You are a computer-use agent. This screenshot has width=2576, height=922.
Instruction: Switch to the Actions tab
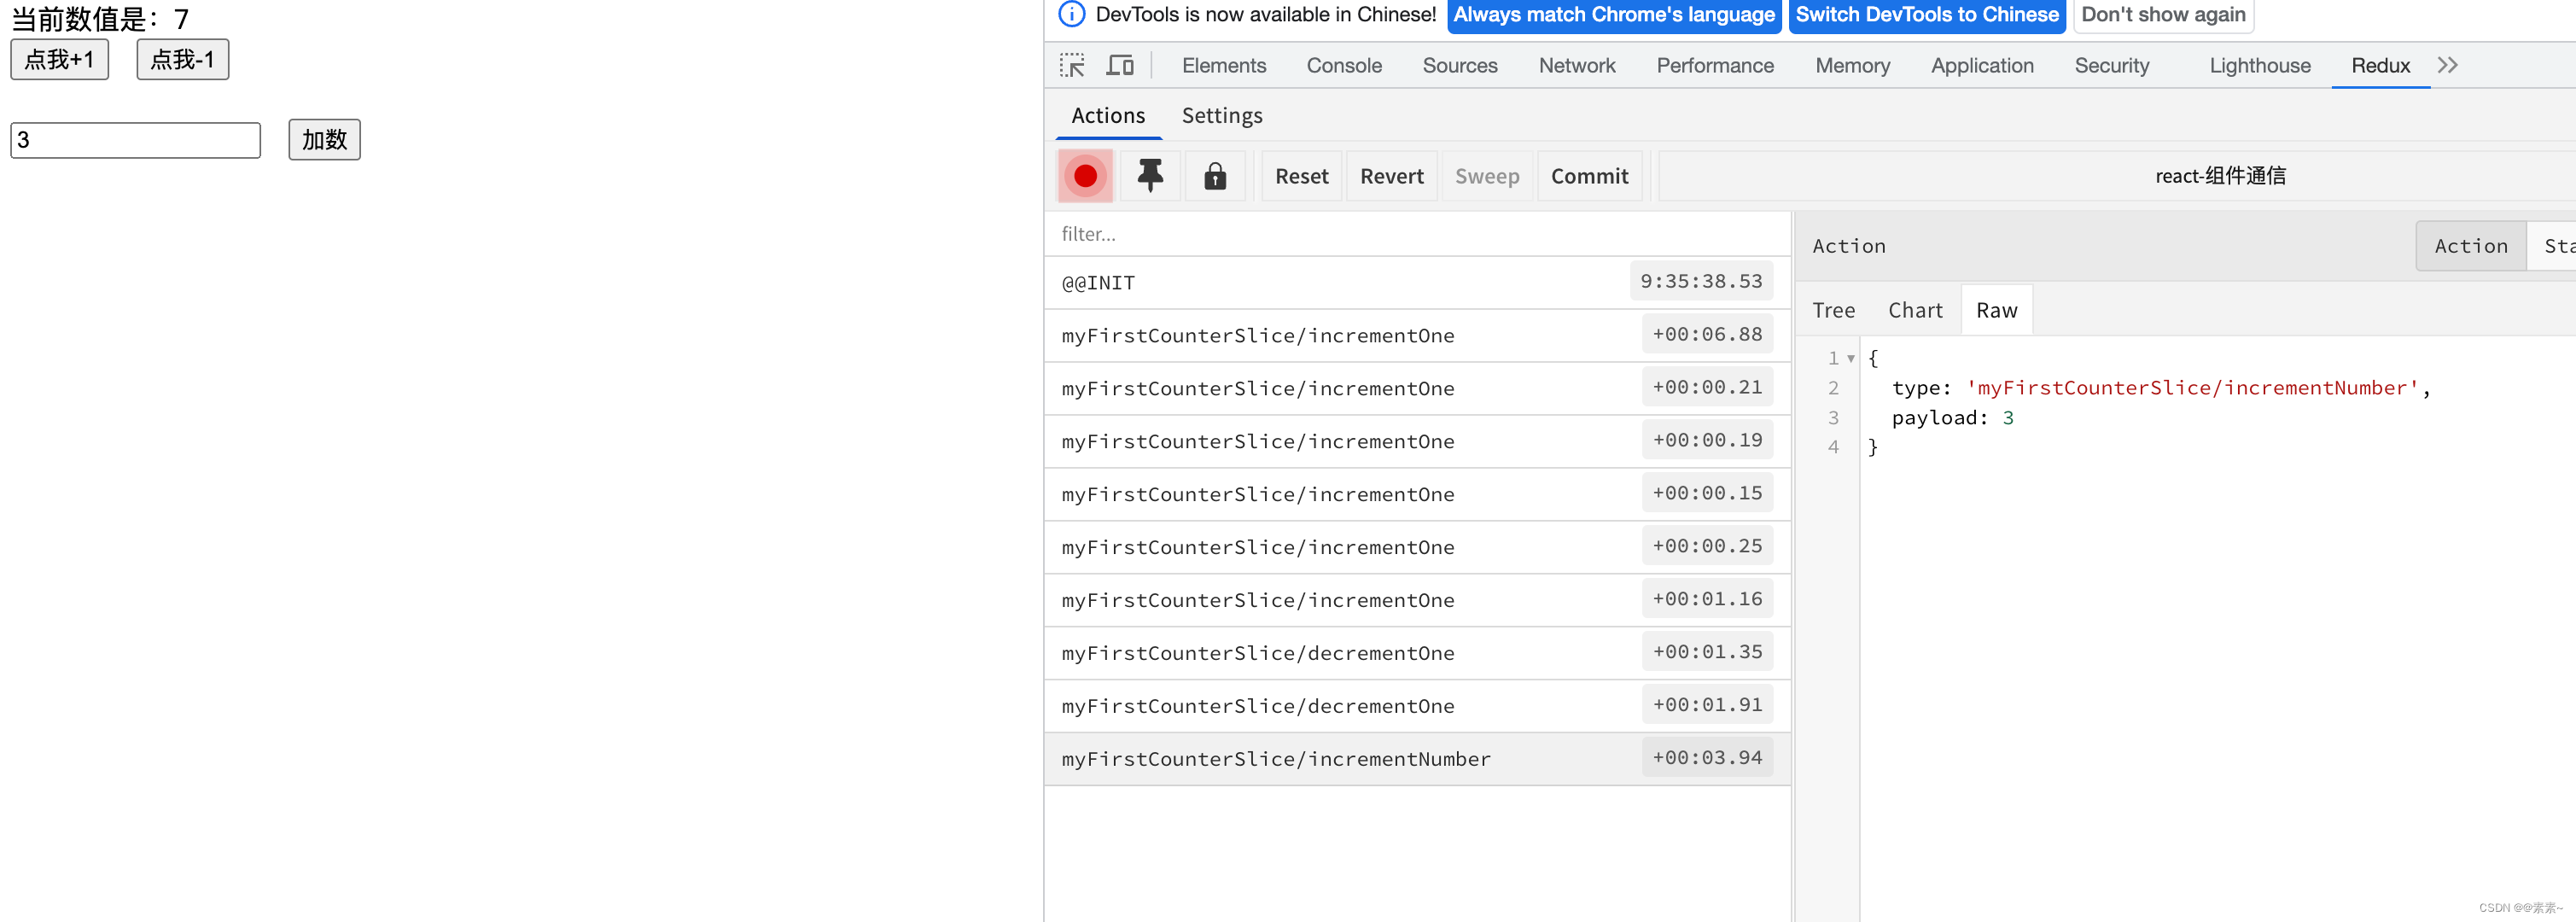click(1109, 115)
